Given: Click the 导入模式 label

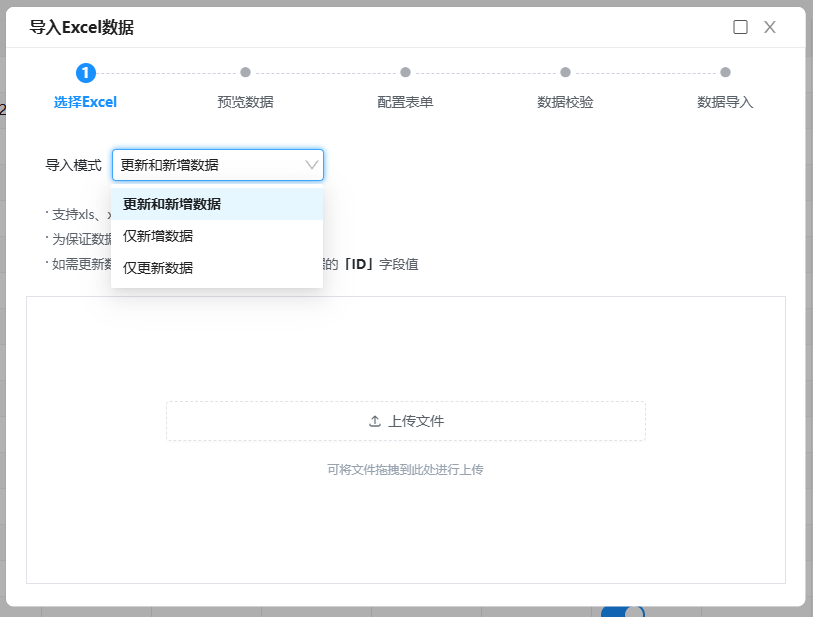Looking at the screenshot, I should pyautogui.click(x=73, y=165).
